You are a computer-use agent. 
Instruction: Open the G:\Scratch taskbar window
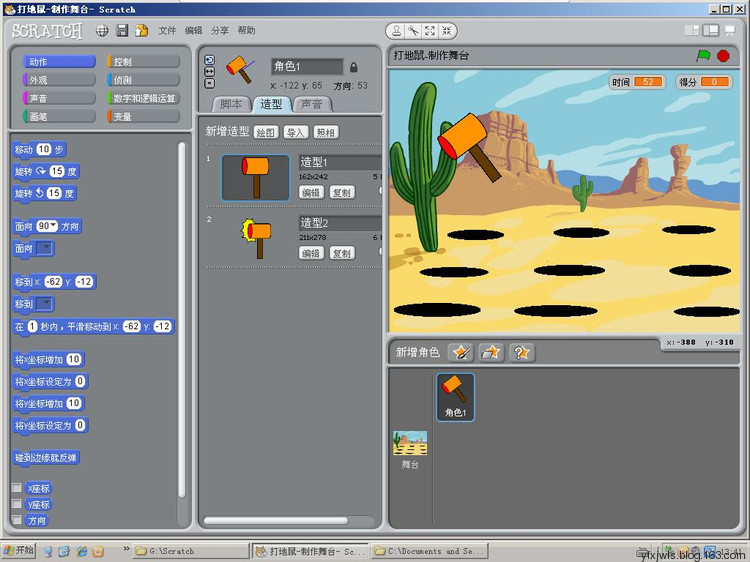point(190,551)
